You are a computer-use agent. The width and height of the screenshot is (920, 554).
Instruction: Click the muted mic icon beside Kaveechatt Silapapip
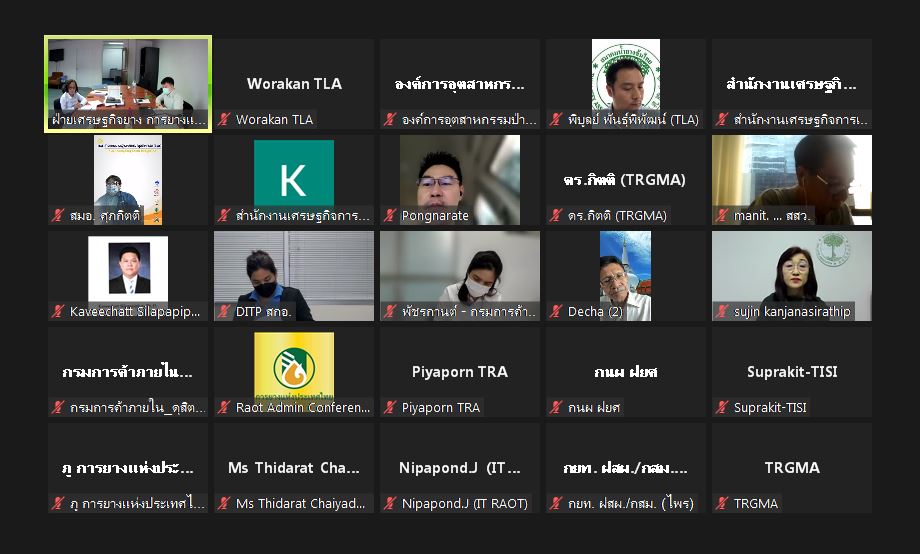point(58,312)
